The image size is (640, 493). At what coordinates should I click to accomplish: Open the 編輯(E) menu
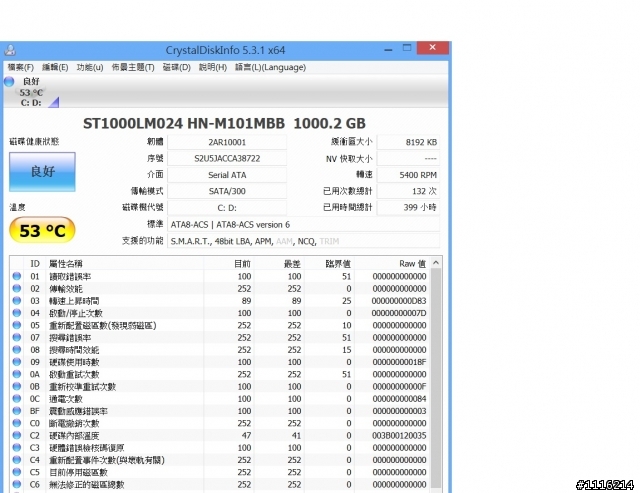(x=55, y=67)
